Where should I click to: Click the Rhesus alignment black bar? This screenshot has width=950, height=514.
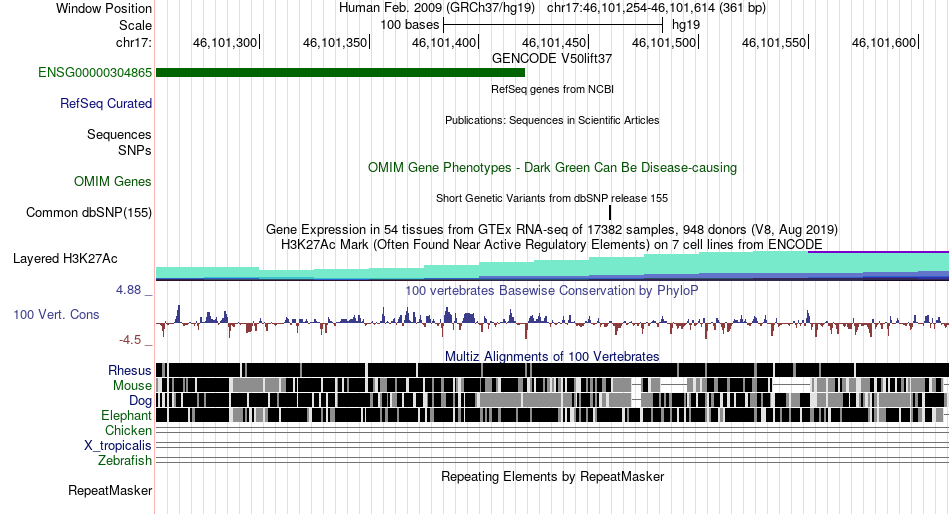[x=553, y=370]
